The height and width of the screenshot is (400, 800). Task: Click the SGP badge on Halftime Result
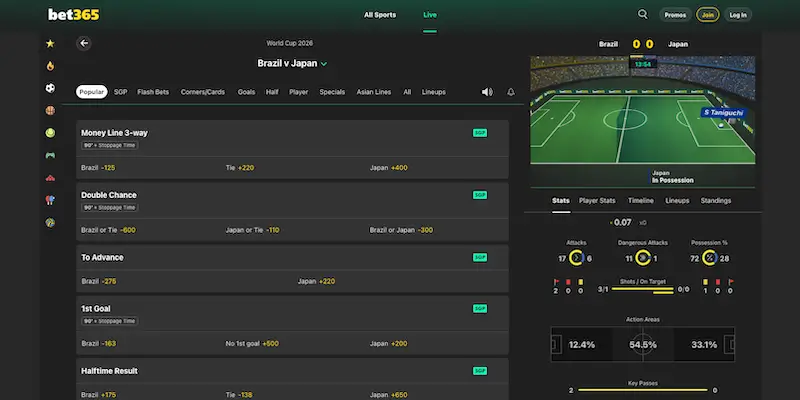pyautogui.click(x=480, y=371)
